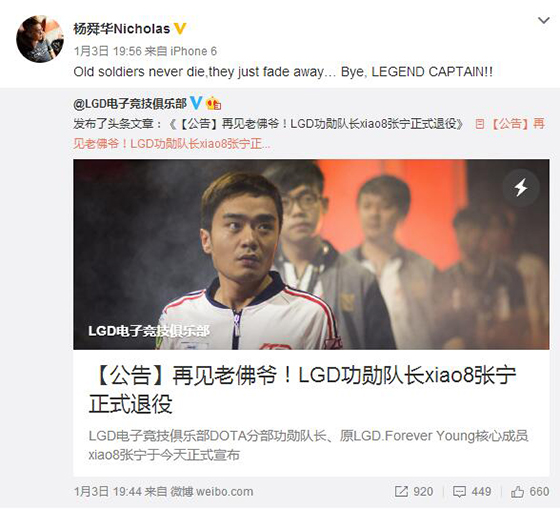Open the original 1月3日 19:44 timestamp
The width and height of the screenshot is (560, 509).
[x=108, y=491]
